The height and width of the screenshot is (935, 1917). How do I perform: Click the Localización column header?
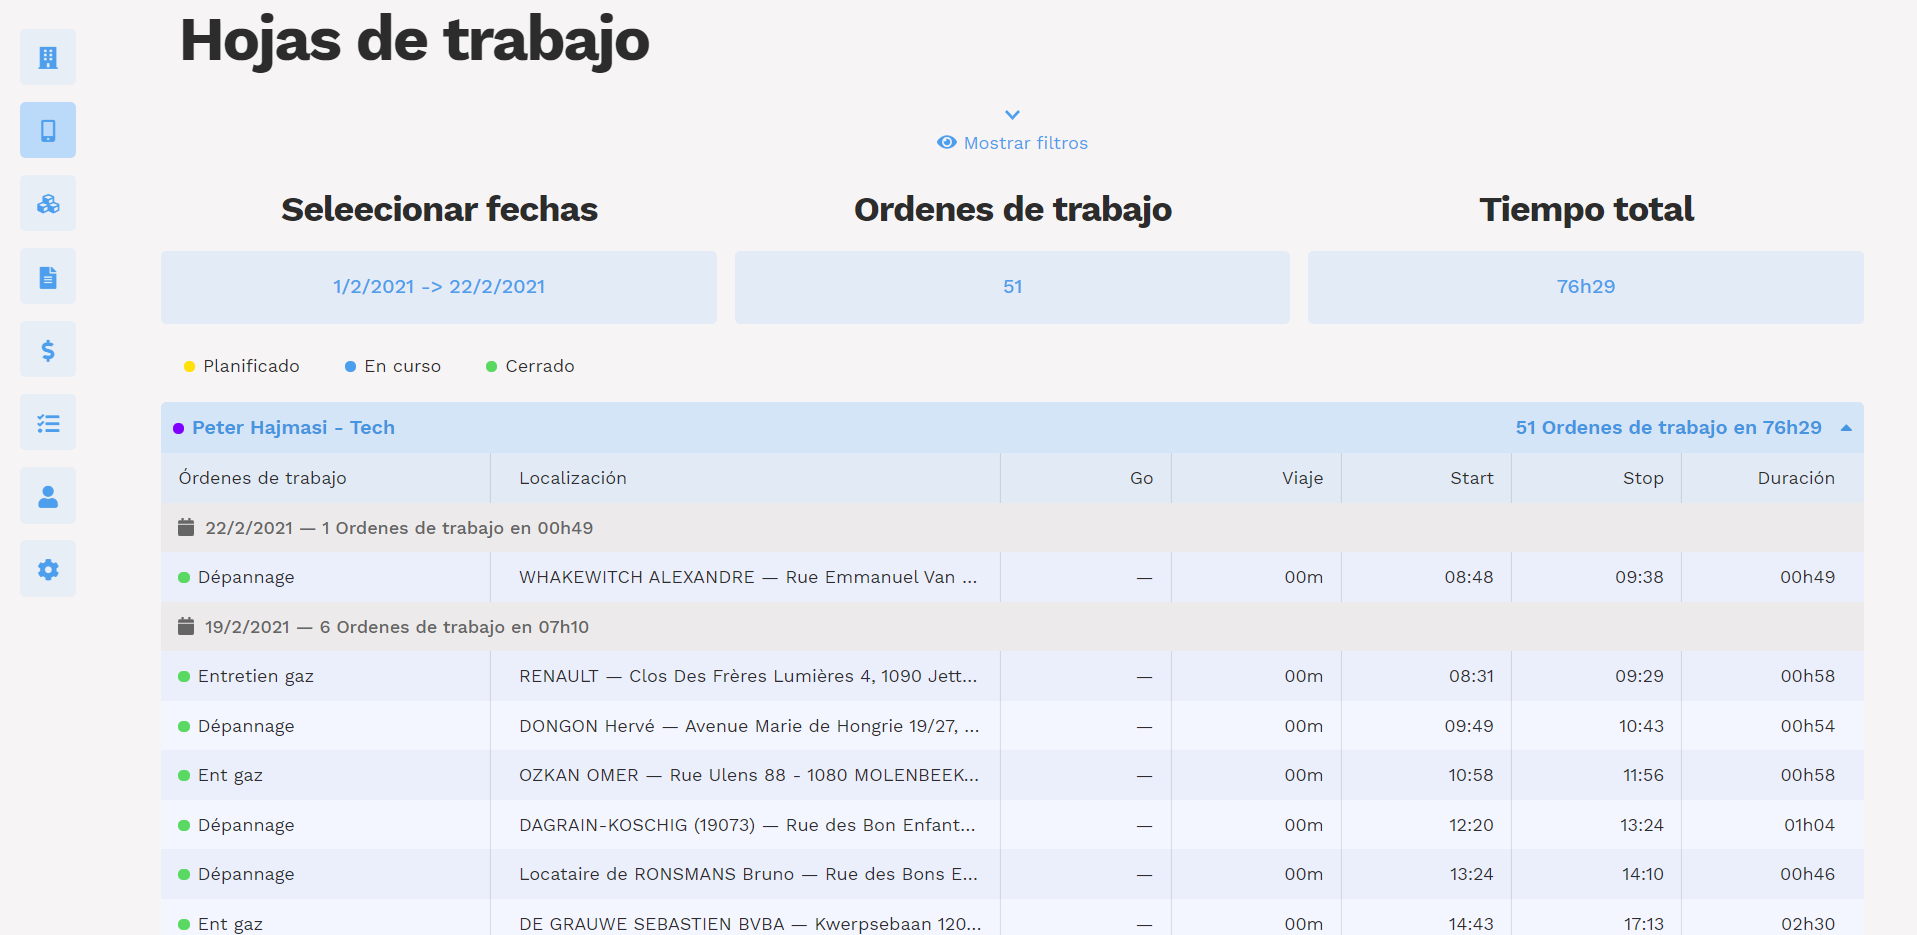tap(572, 478)
